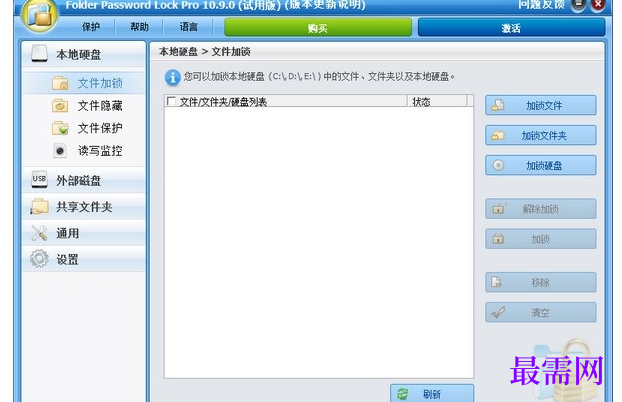The width and height of the screenshot is (622, 402).
Task: Select 读写监控 in the sidebar
Action: click(84, 151)
